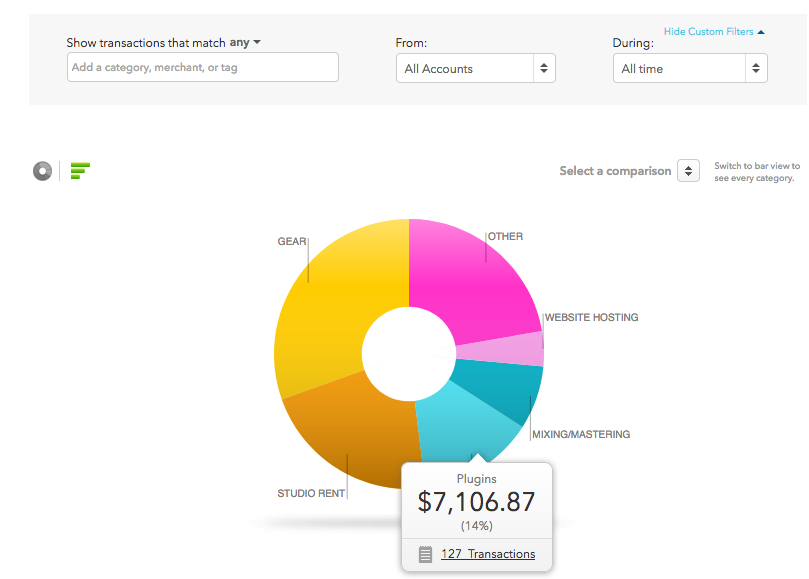Open the Select a comparison stepper
The image size is (809, 579).
click(x=688, y=171)
